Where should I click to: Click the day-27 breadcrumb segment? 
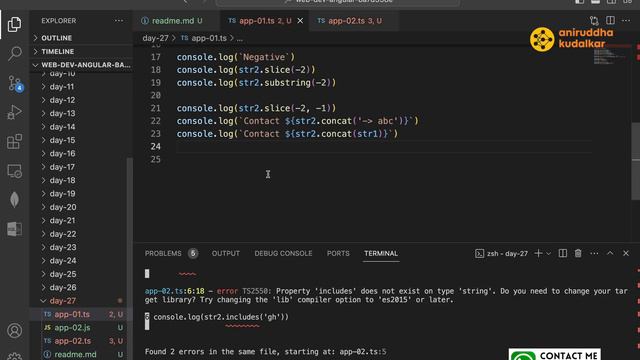click(x=156, y=38)
